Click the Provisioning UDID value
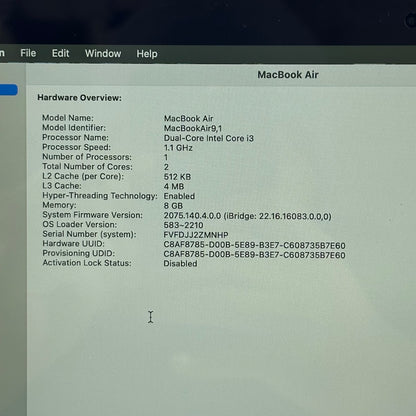This screenshot has height=416, width=416. (x=254, y=255)
